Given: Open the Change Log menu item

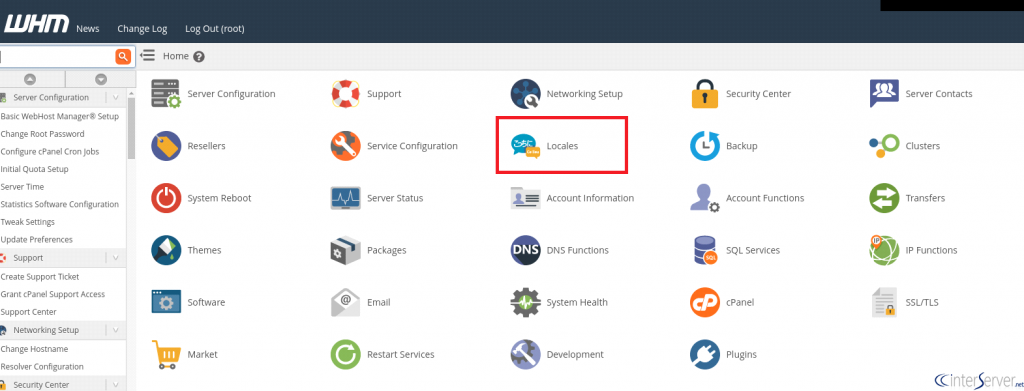Looking at the screenshot, I should (142, 29).
